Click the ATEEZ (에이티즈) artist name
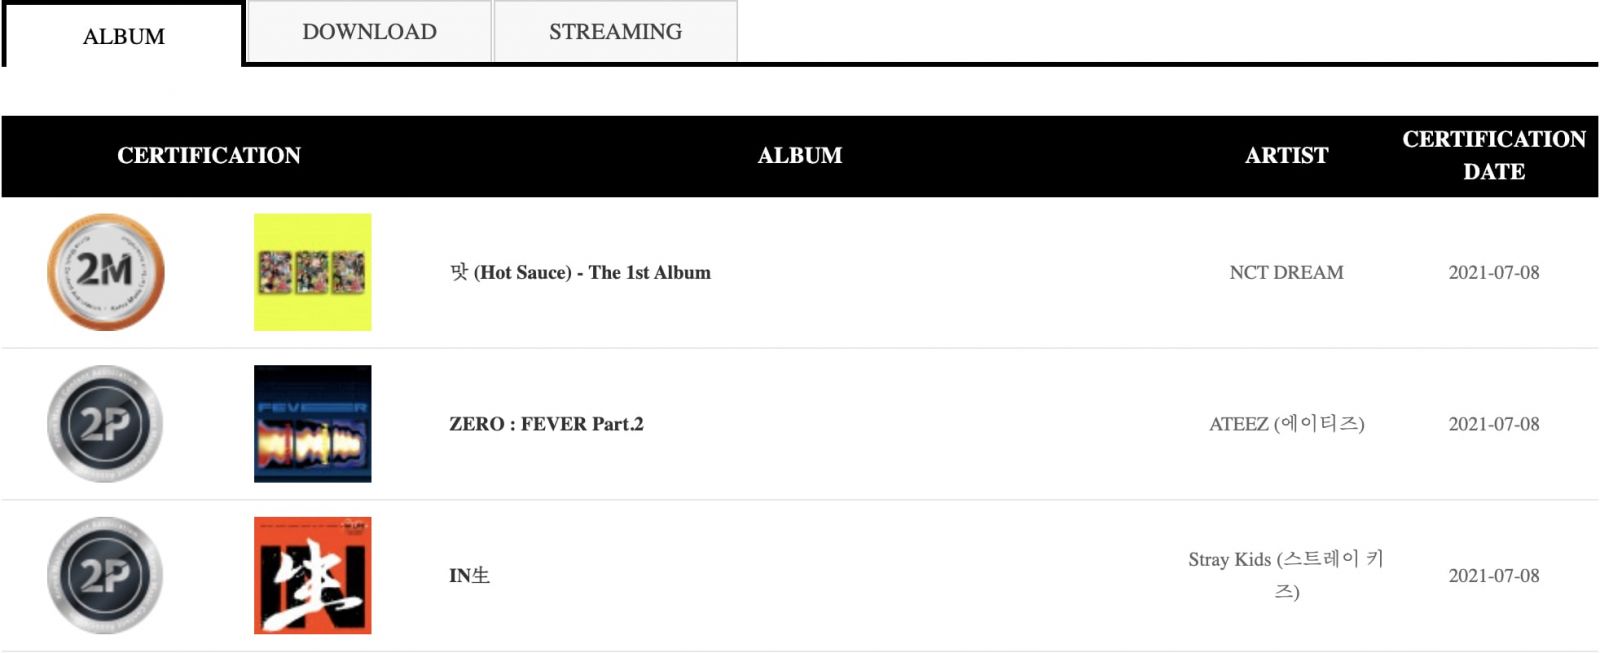Screen dimensions: 1600x653 tap(1286, 424)
